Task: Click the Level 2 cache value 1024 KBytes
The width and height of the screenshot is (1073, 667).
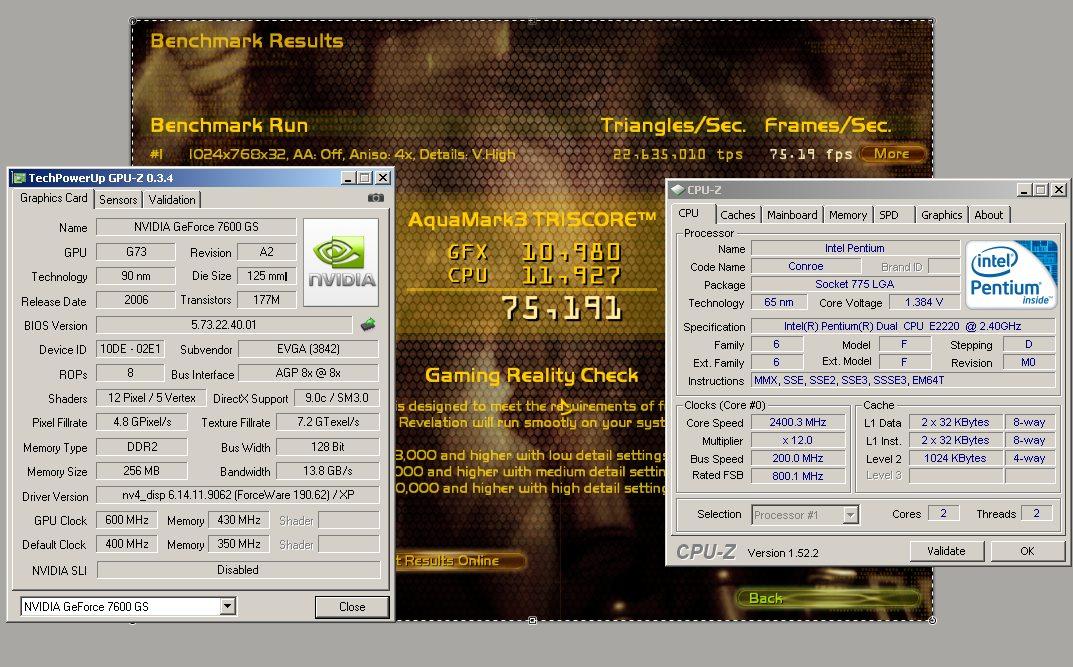Action: pyautogui.click(x=955, y=458)
